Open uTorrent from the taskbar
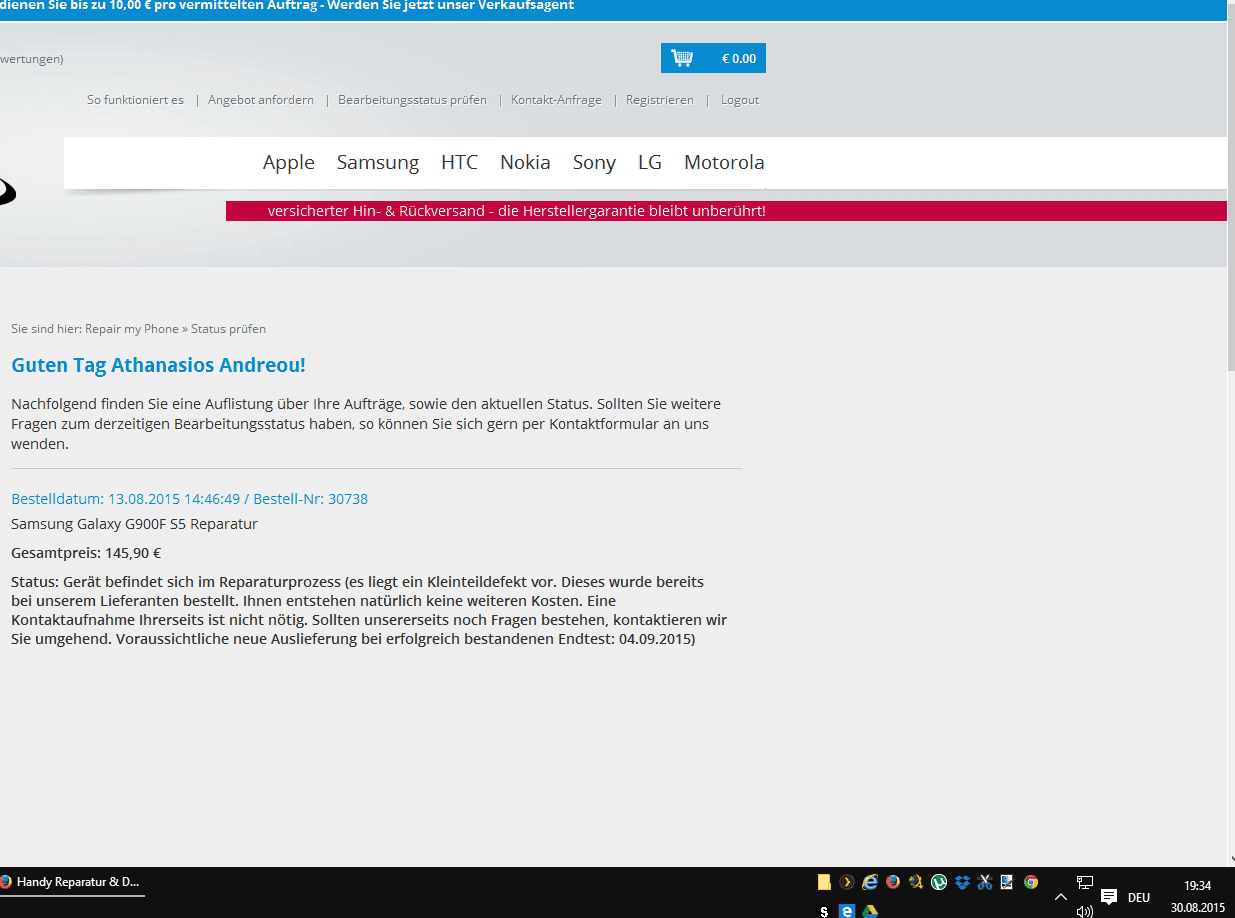The height and width of the screenshot is (918, 1235). point(939,882)
